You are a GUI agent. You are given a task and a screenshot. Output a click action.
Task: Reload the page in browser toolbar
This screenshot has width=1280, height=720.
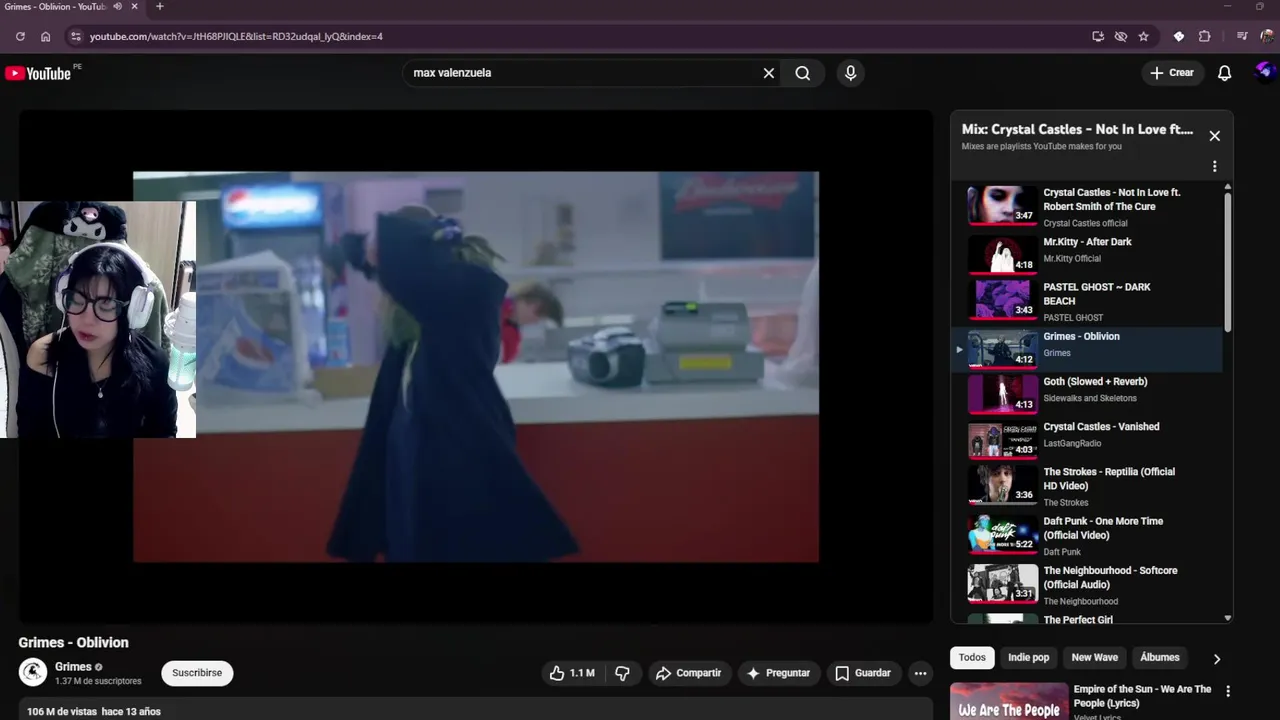(20, 36)
